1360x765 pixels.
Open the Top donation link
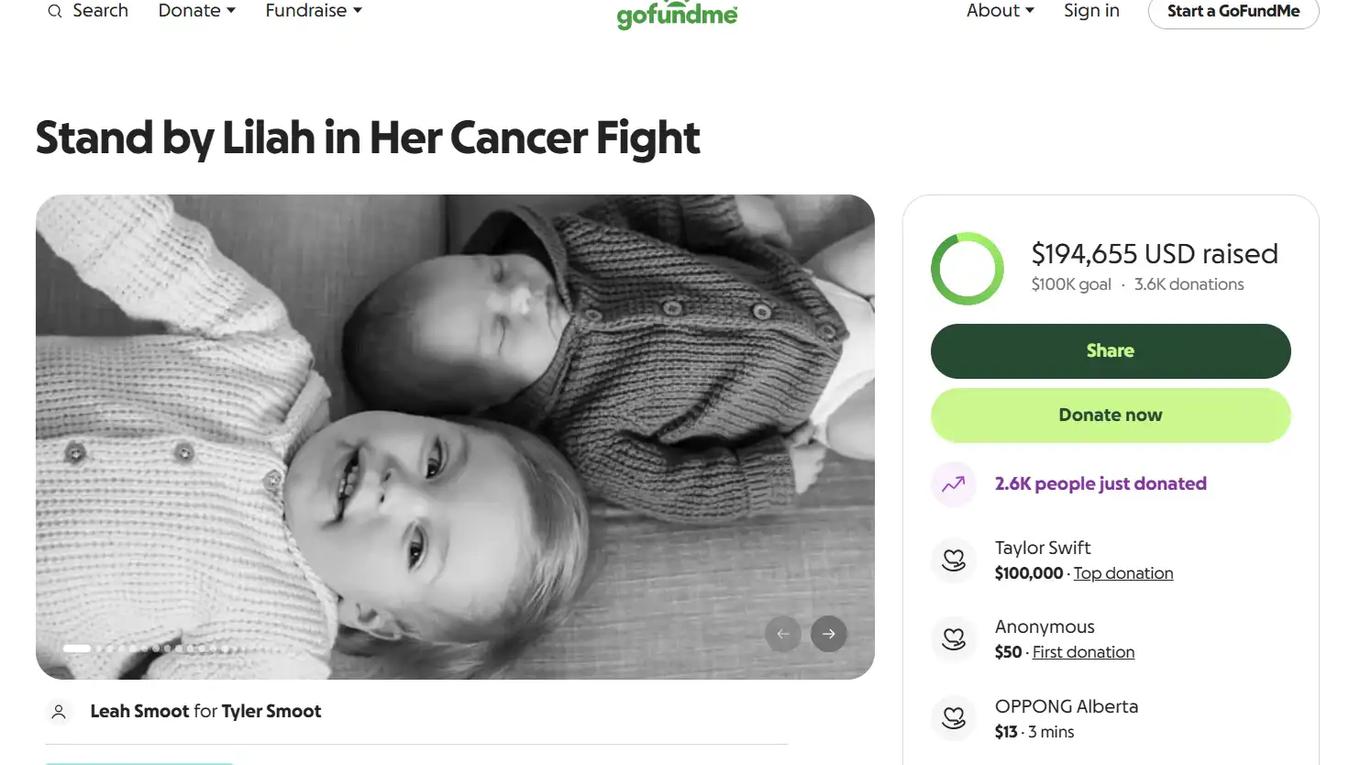coord(1123,573)
